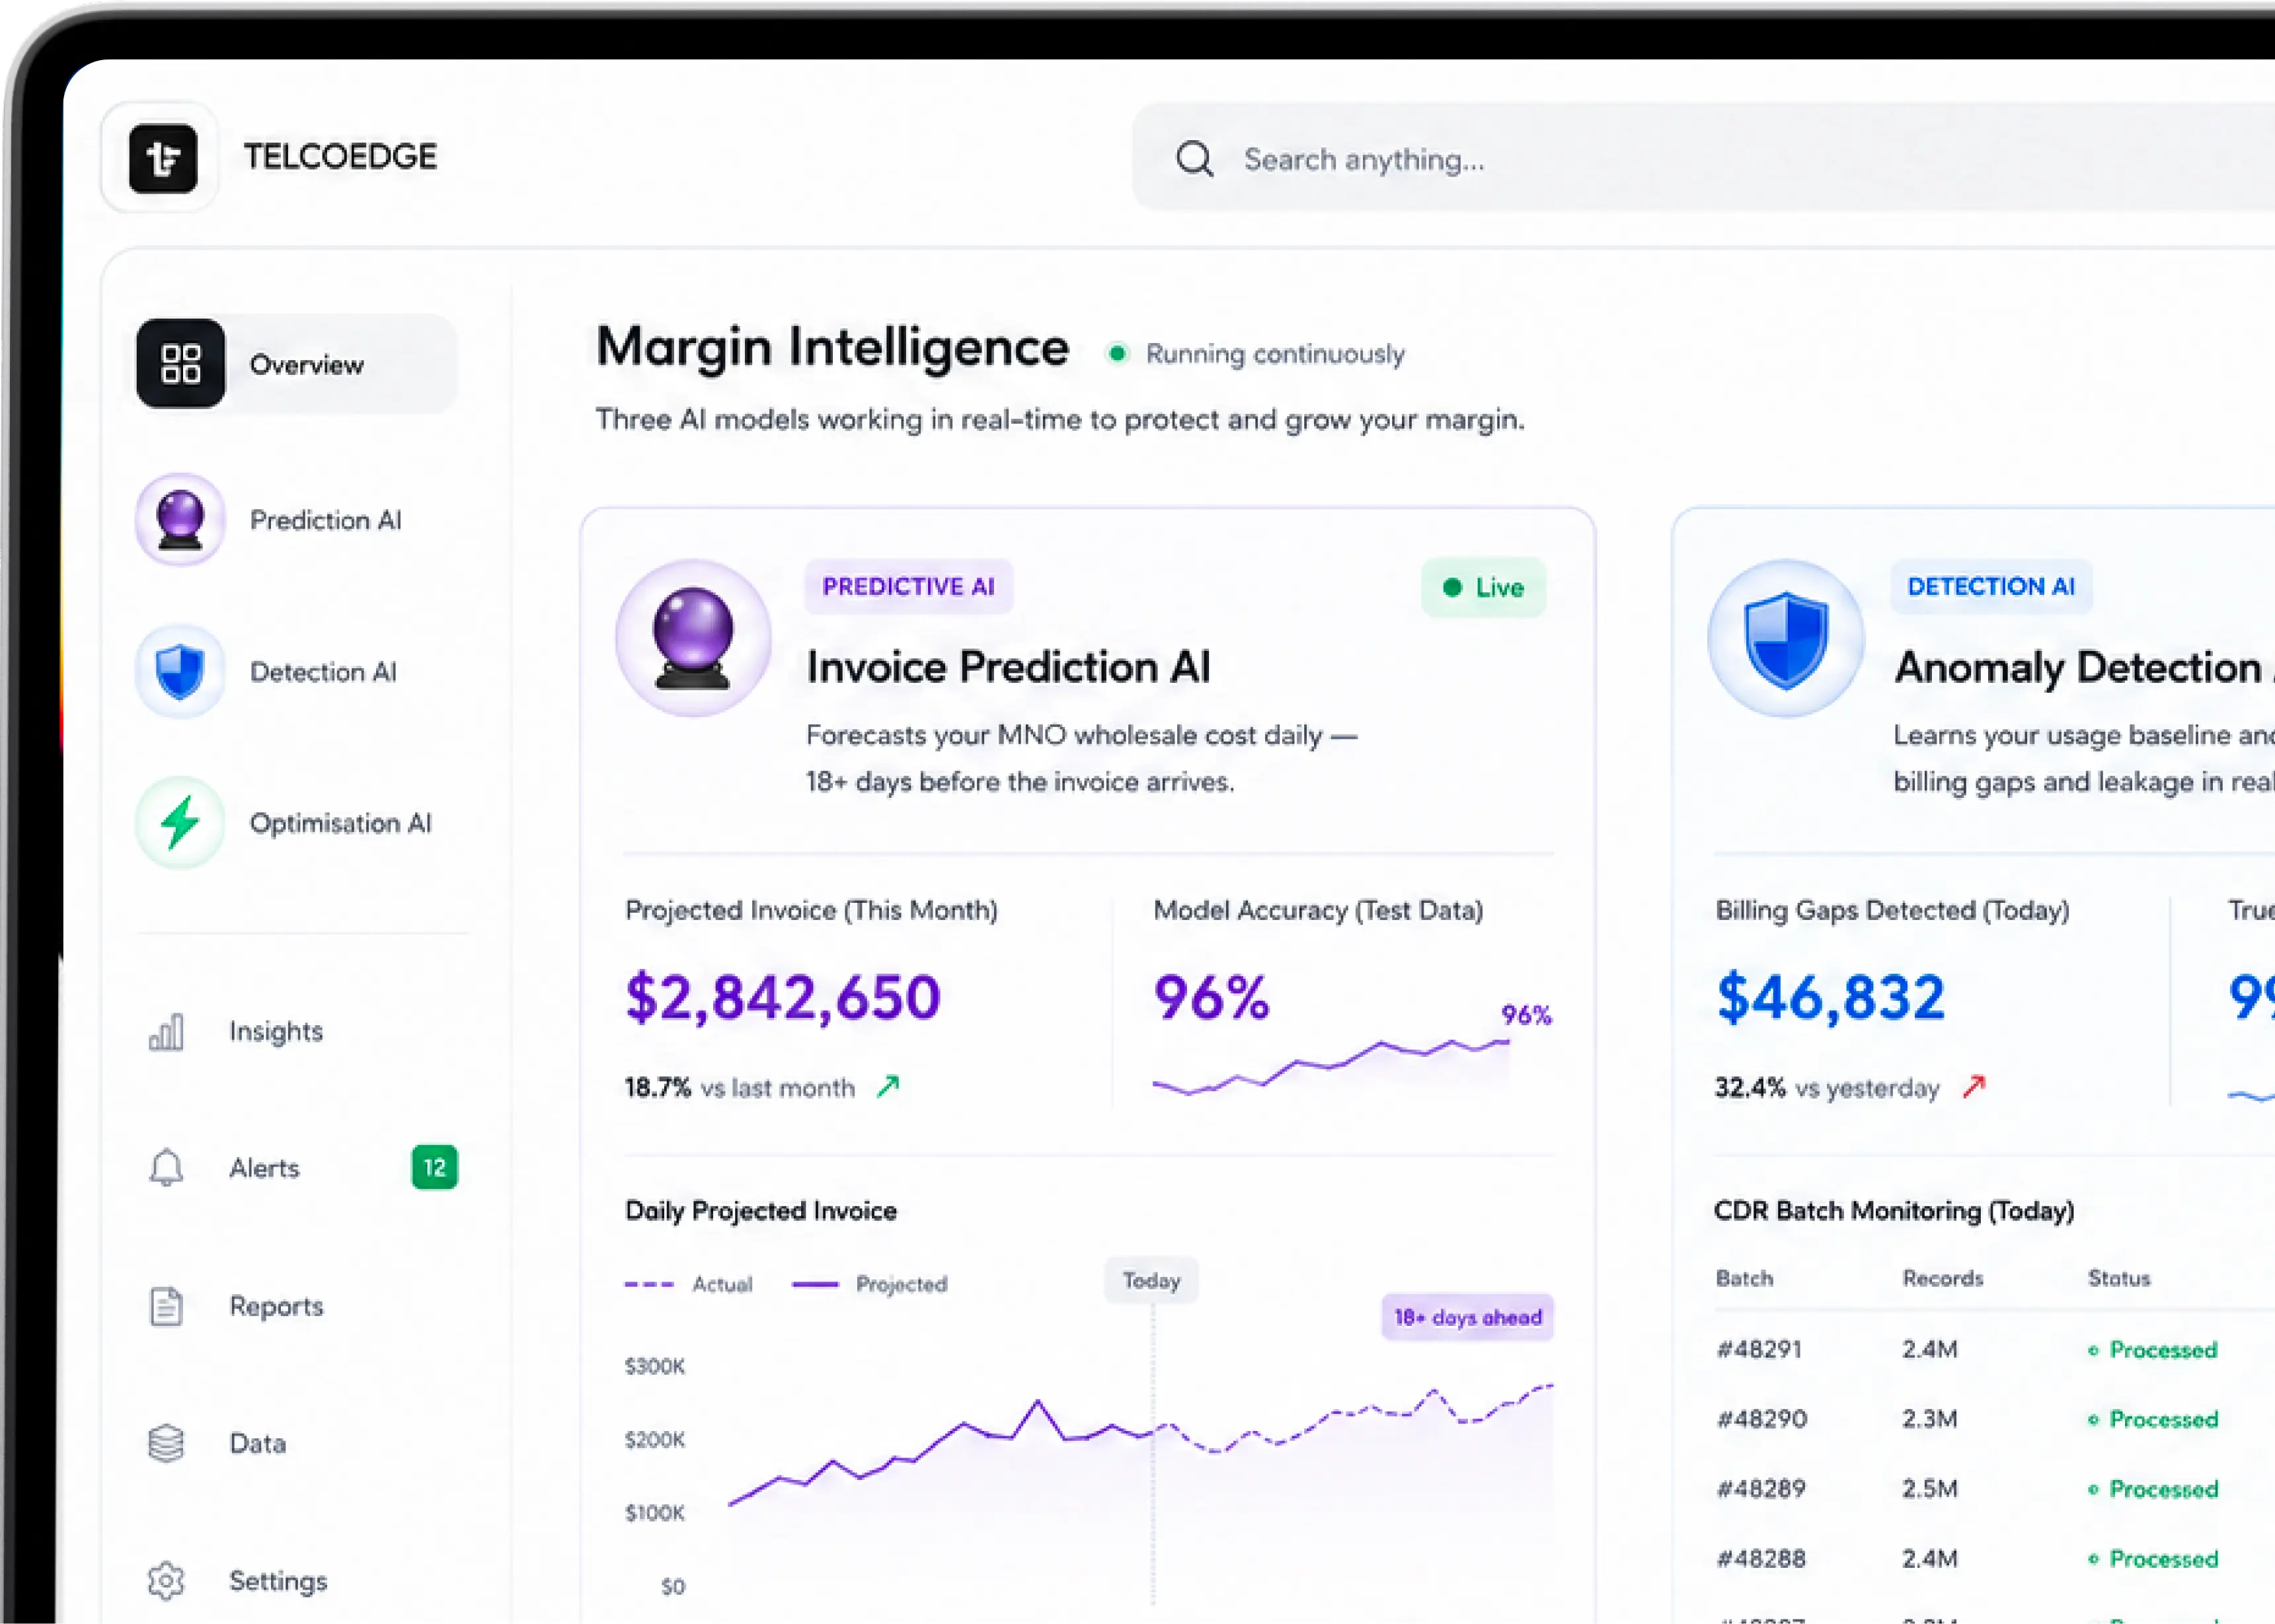Screen dimensions: 2275x1624
Task: Click the Optimisation AI lightning bolt icon
Action: coord(181,823)
